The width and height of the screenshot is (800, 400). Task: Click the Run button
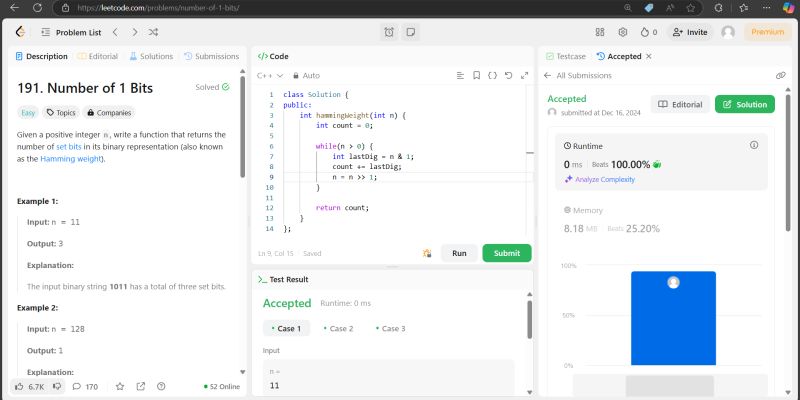459,253
